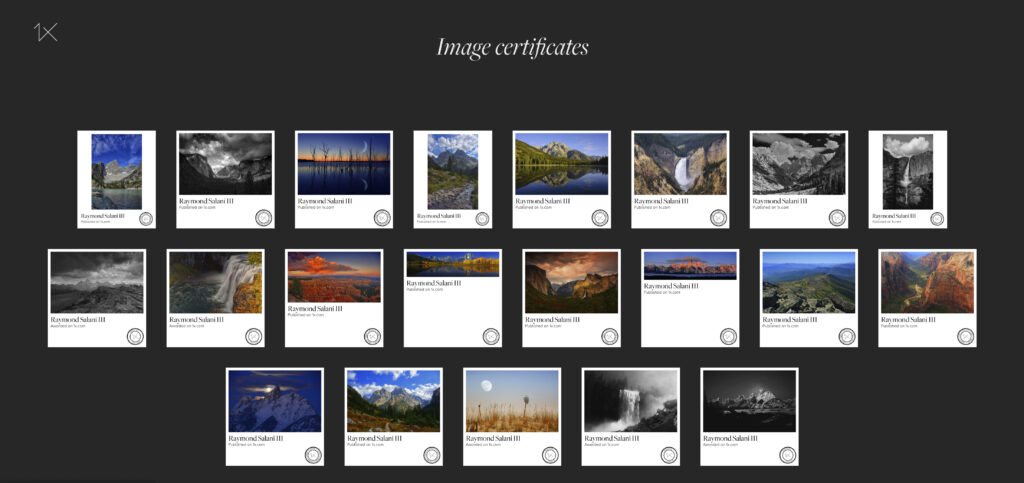Viewport: 1024px width, 483px height.
Task: Click the seal stamp on the red canyon sunset certificate
Action: coord(372,336)
